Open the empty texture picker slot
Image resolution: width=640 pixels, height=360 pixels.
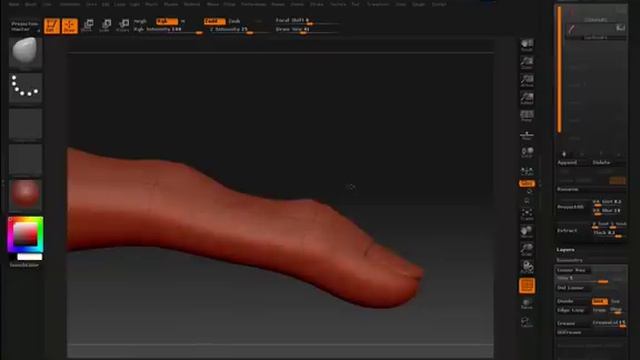25,159
